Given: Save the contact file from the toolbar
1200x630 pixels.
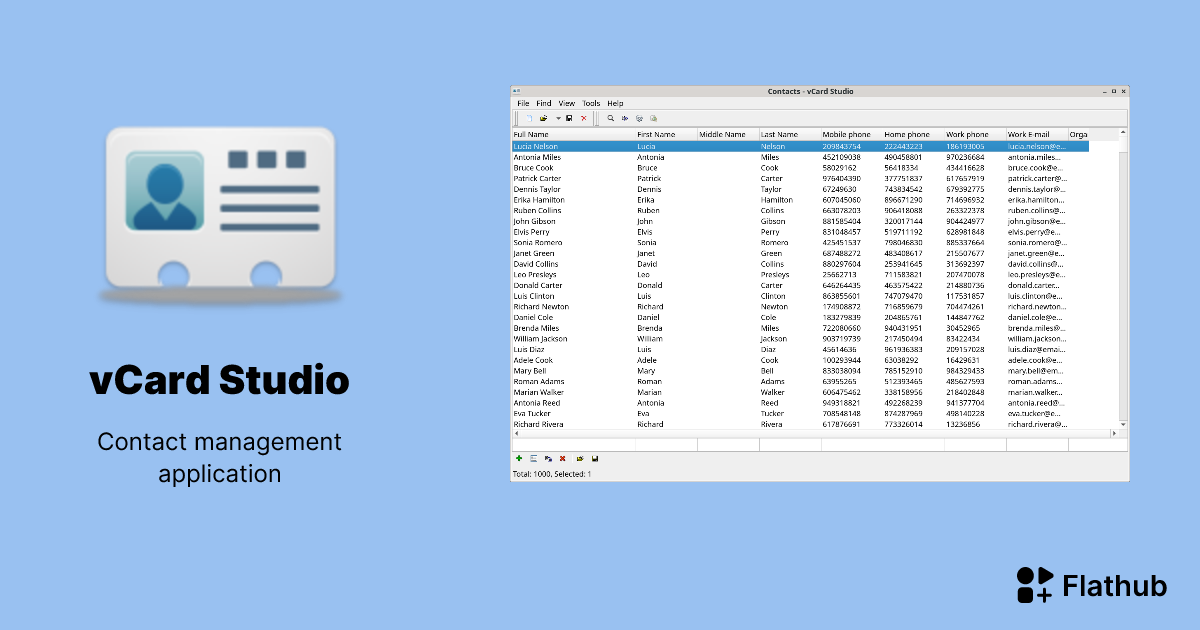Looking at the screenshot, I should point(569,117).
